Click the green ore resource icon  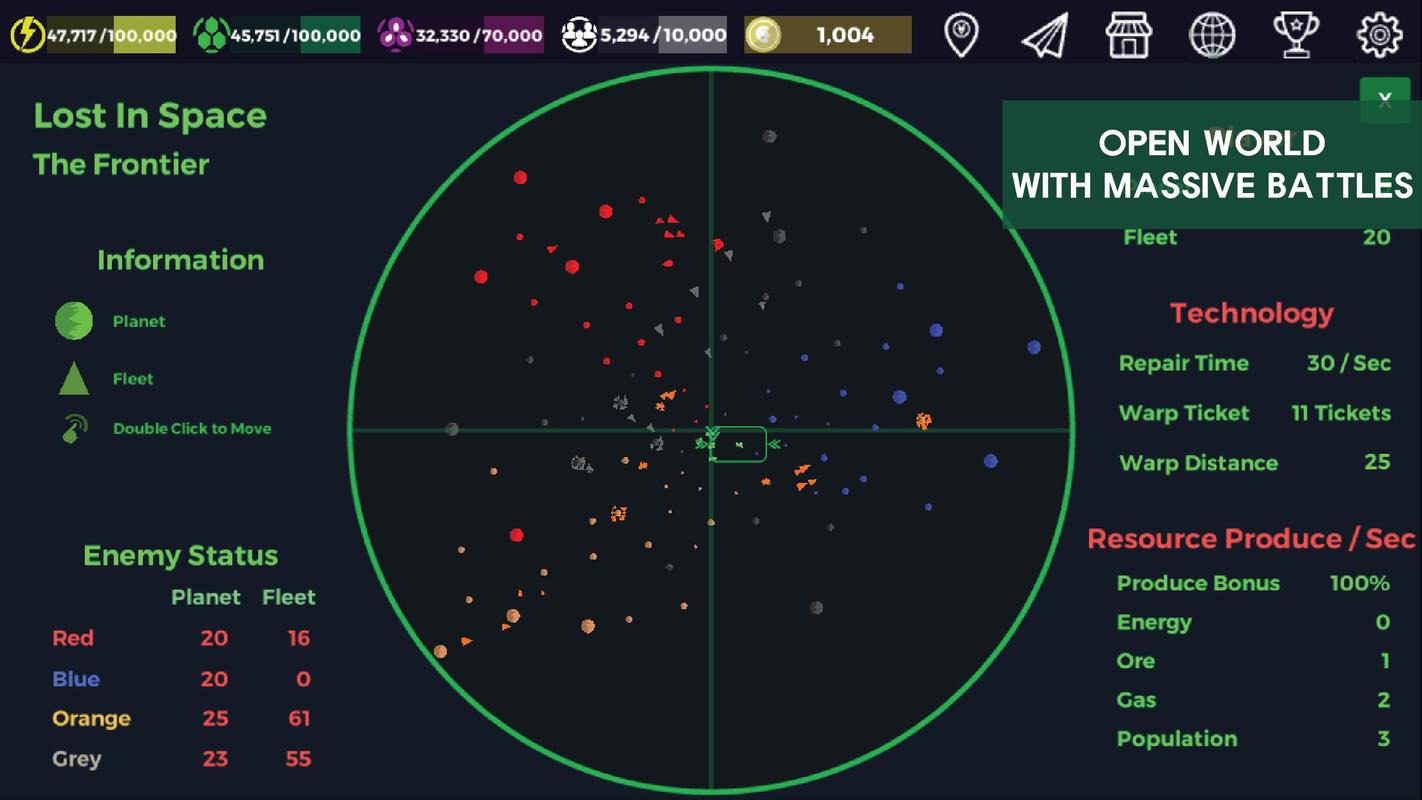(x=210, y=35)
